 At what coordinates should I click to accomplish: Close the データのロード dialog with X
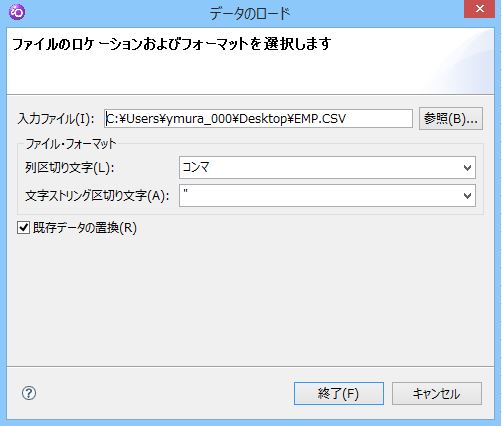coord(480,9)
